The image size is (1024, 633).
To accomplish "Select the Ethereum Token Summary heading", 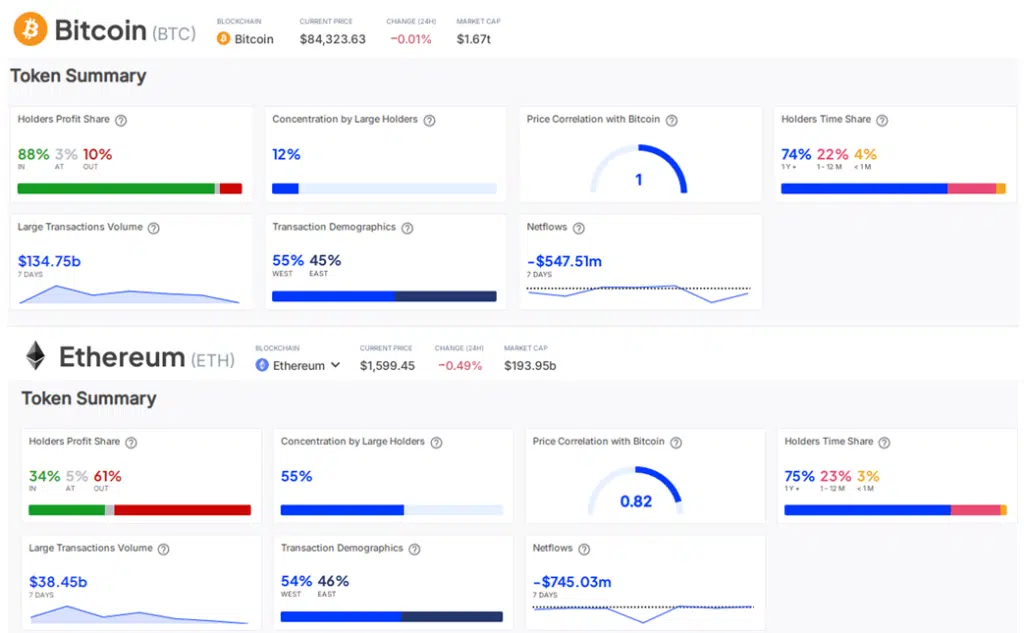I will click(x=89, y=398).
